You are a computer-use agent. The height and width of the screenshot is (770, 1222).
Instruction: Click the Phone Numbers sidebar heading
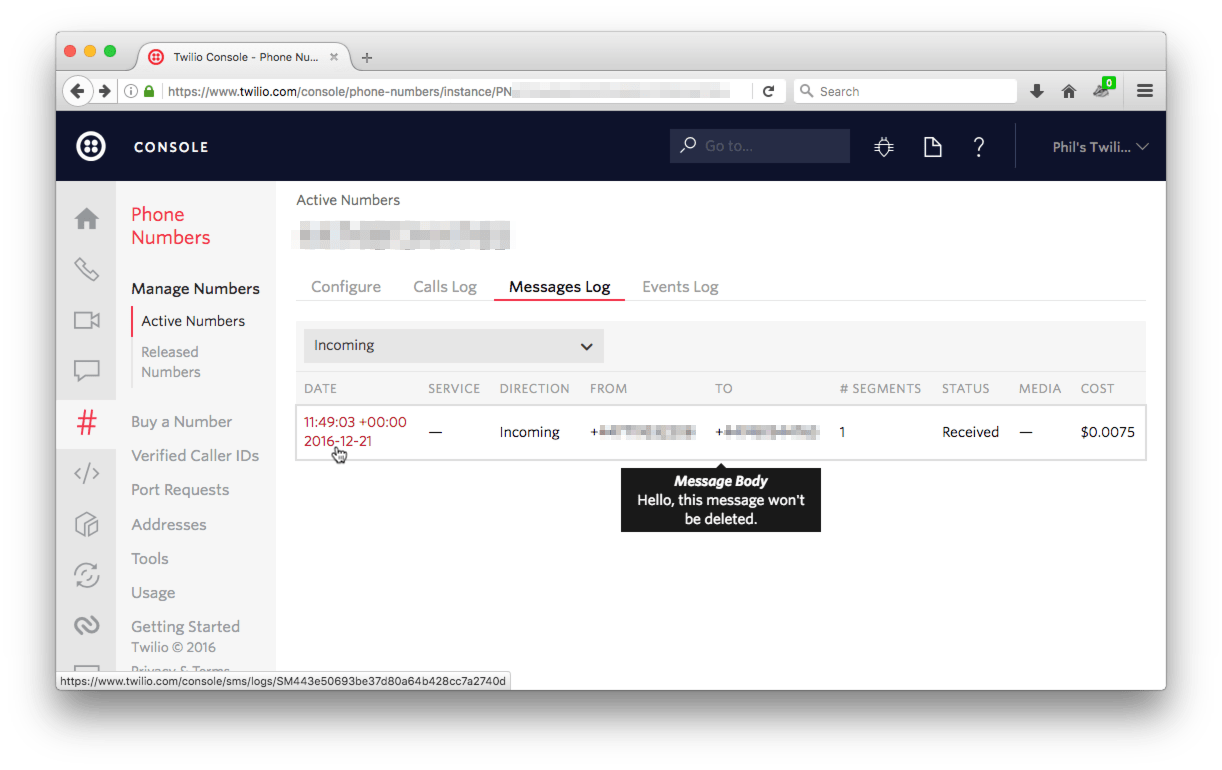click(170, 226)
